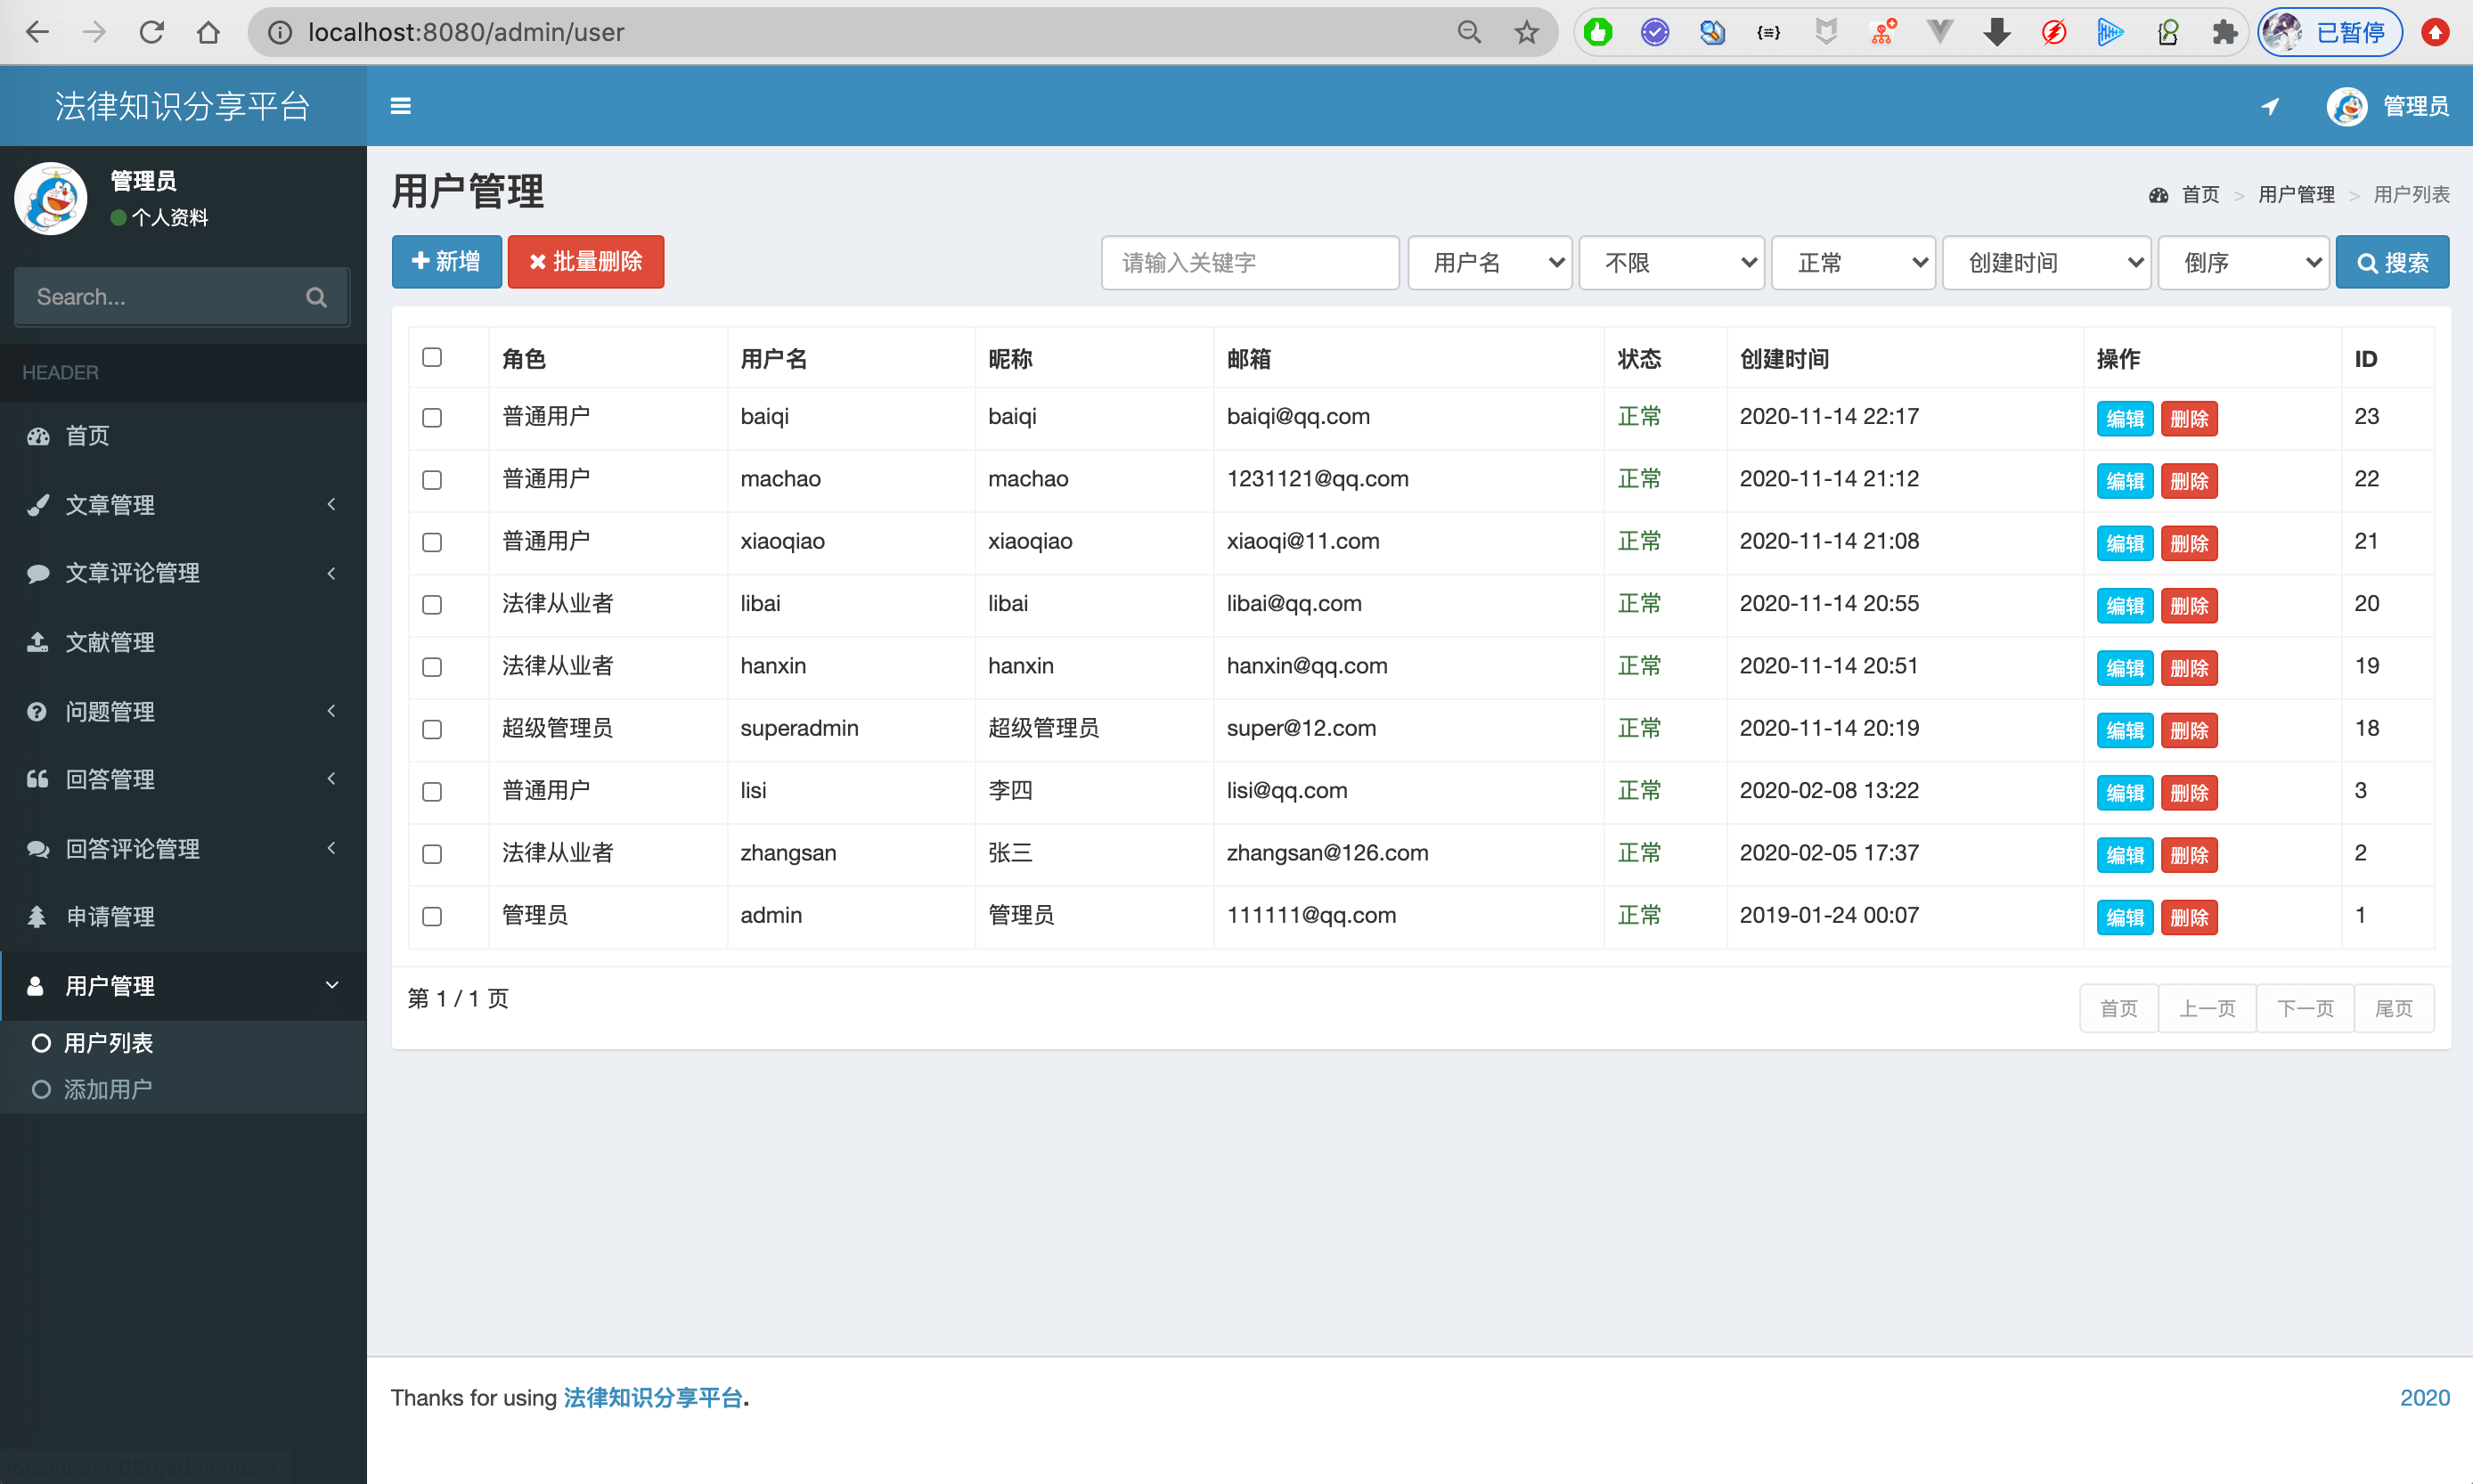This screenshot has width=2473, height=1484.
Task: Click browser bookmark star icon
Action: coord(1526,33)
